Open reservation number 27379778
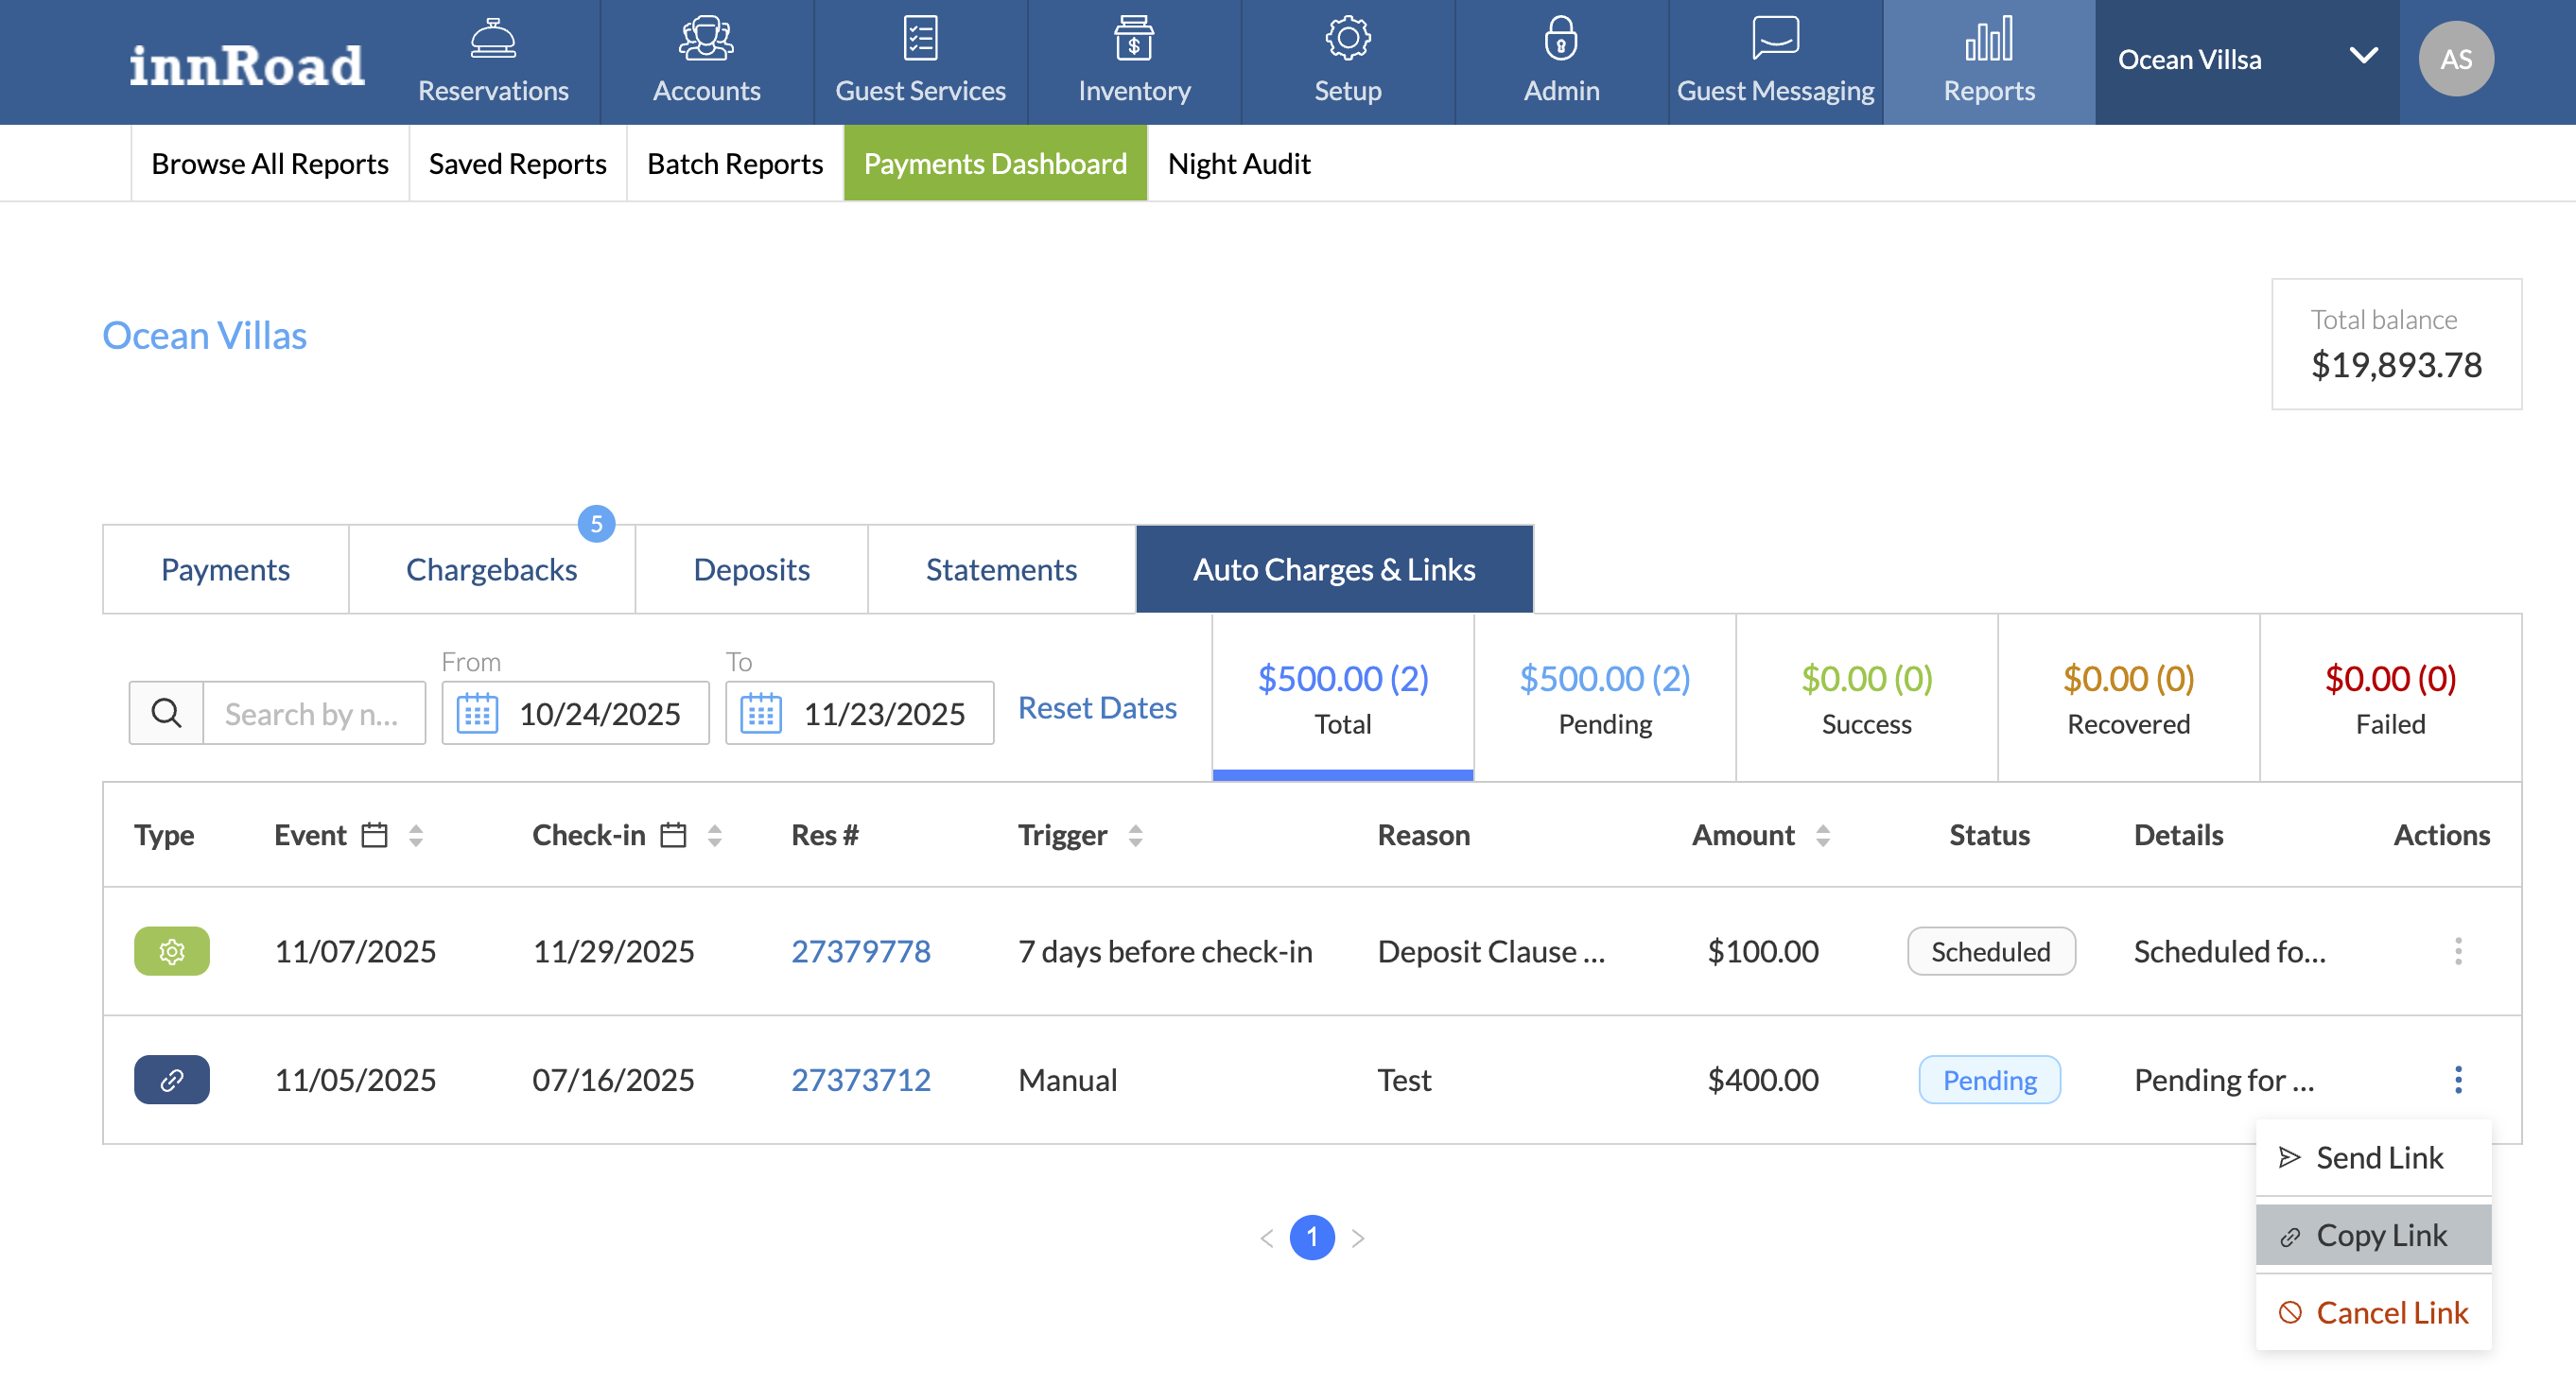Screen dimensions: 2576x1386 pyautogui.click(x=860, y=951)
